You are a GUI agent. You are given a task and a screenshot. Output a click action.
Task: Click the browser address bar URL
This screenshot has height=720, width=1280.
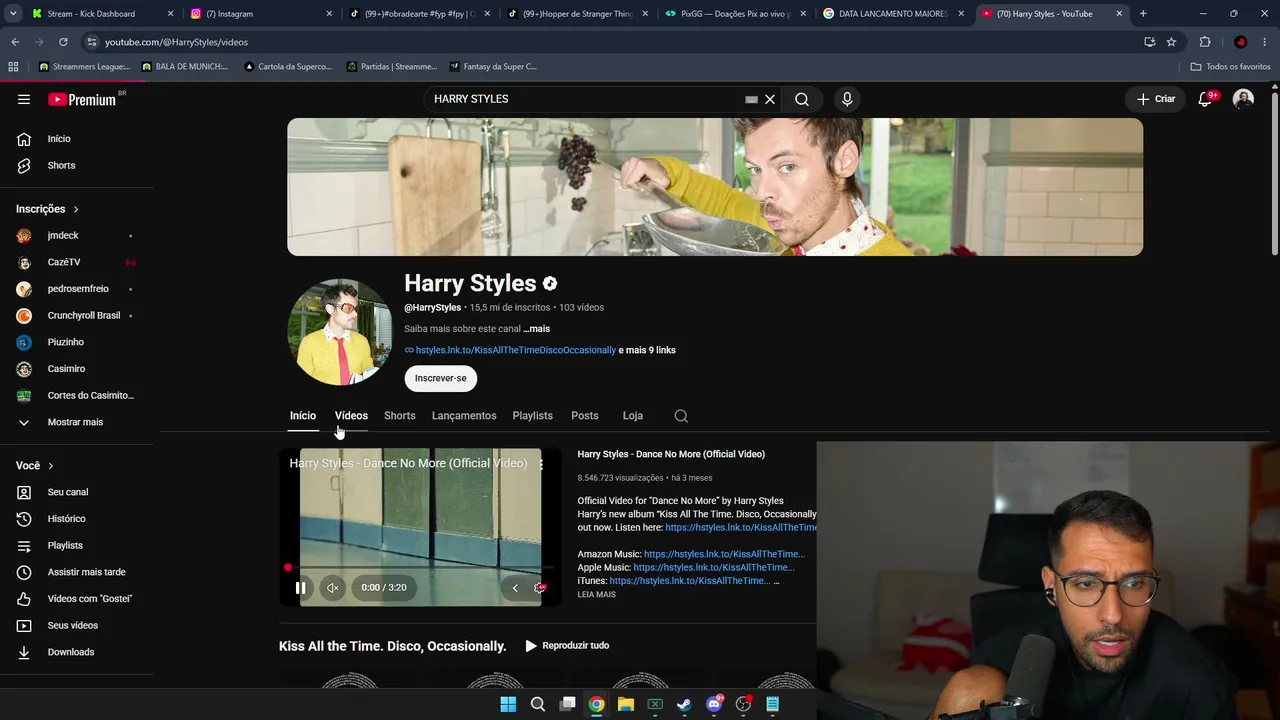click(176, 42)
